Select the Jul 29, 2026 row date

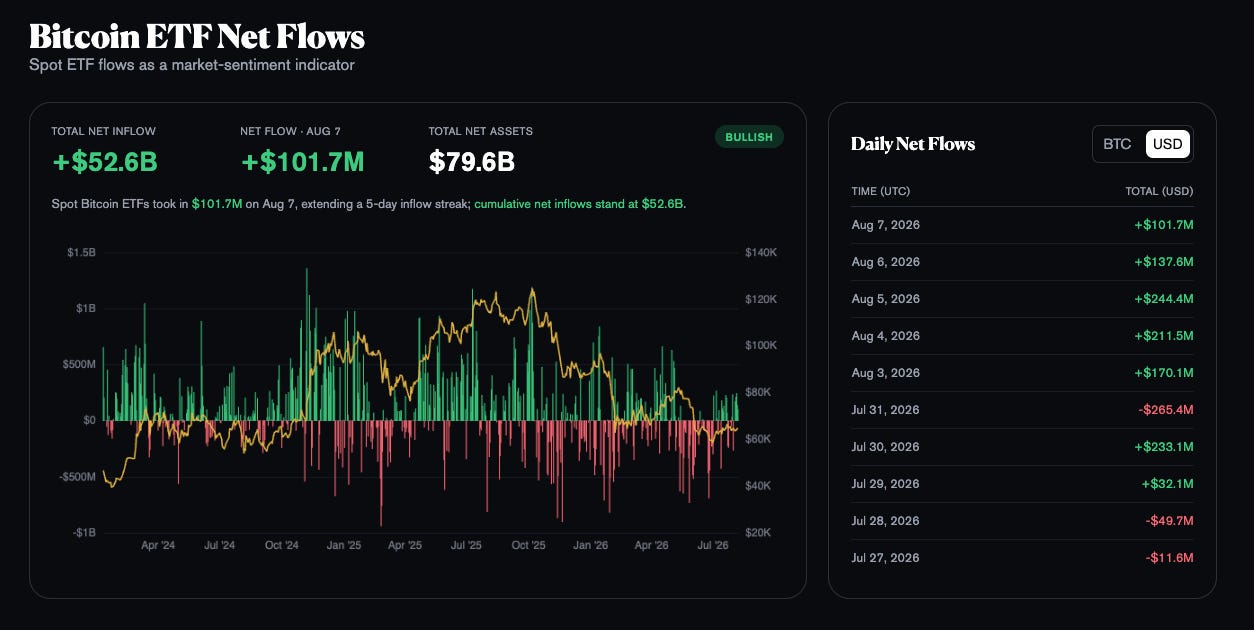(x=885, y=484)
